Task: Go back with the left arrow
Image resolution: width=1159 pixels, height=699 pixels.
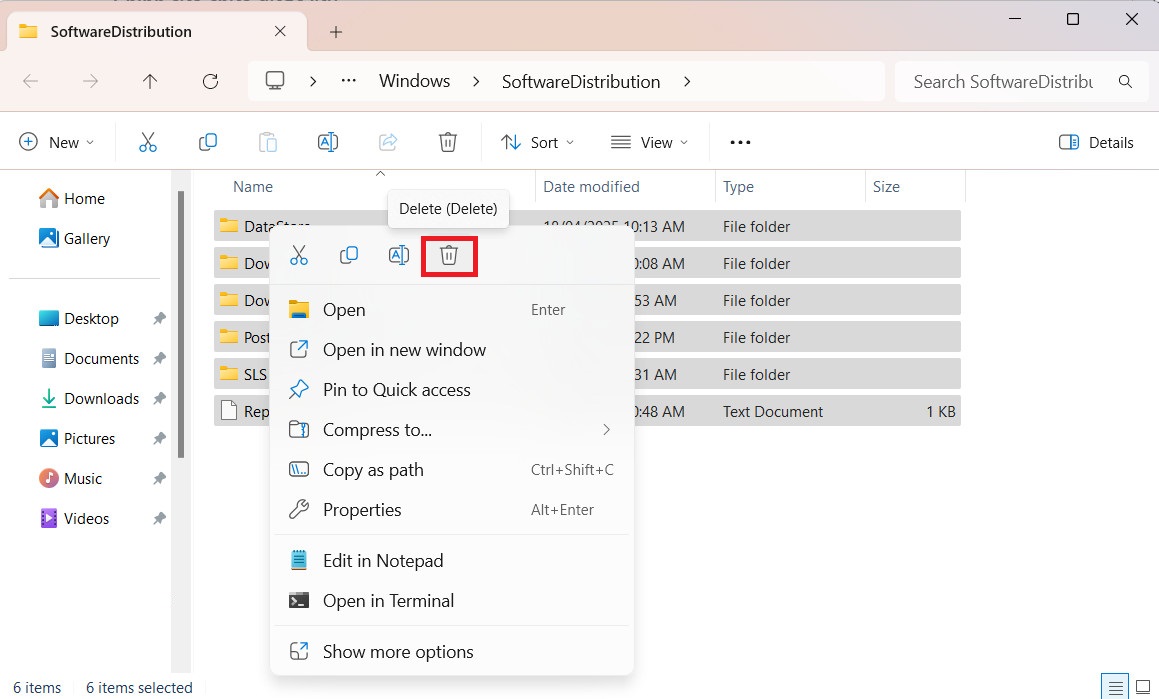Action: point(30,81)
